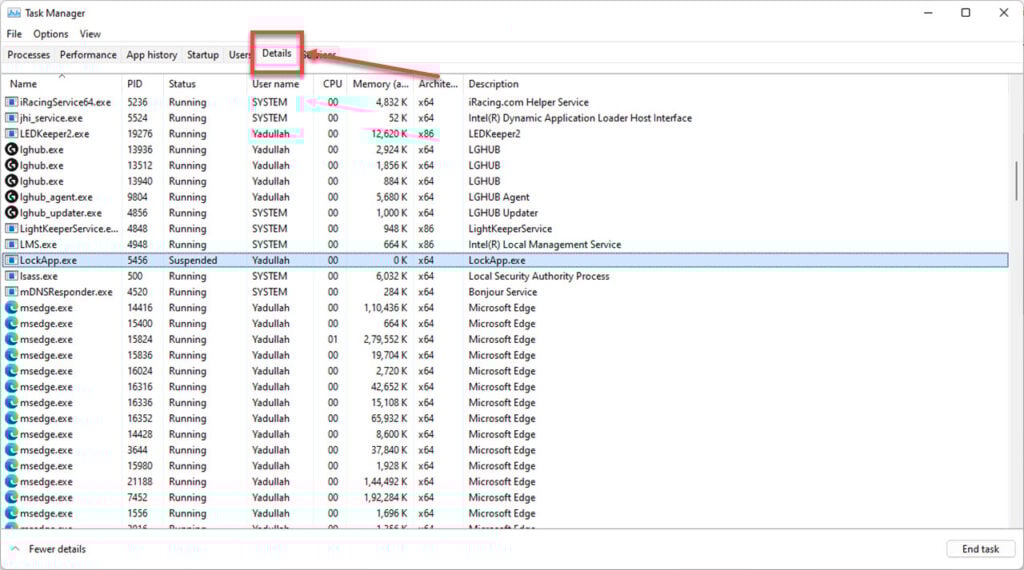Switch to the Startup tab
1024x570 pixels.
tap(202, 55)
